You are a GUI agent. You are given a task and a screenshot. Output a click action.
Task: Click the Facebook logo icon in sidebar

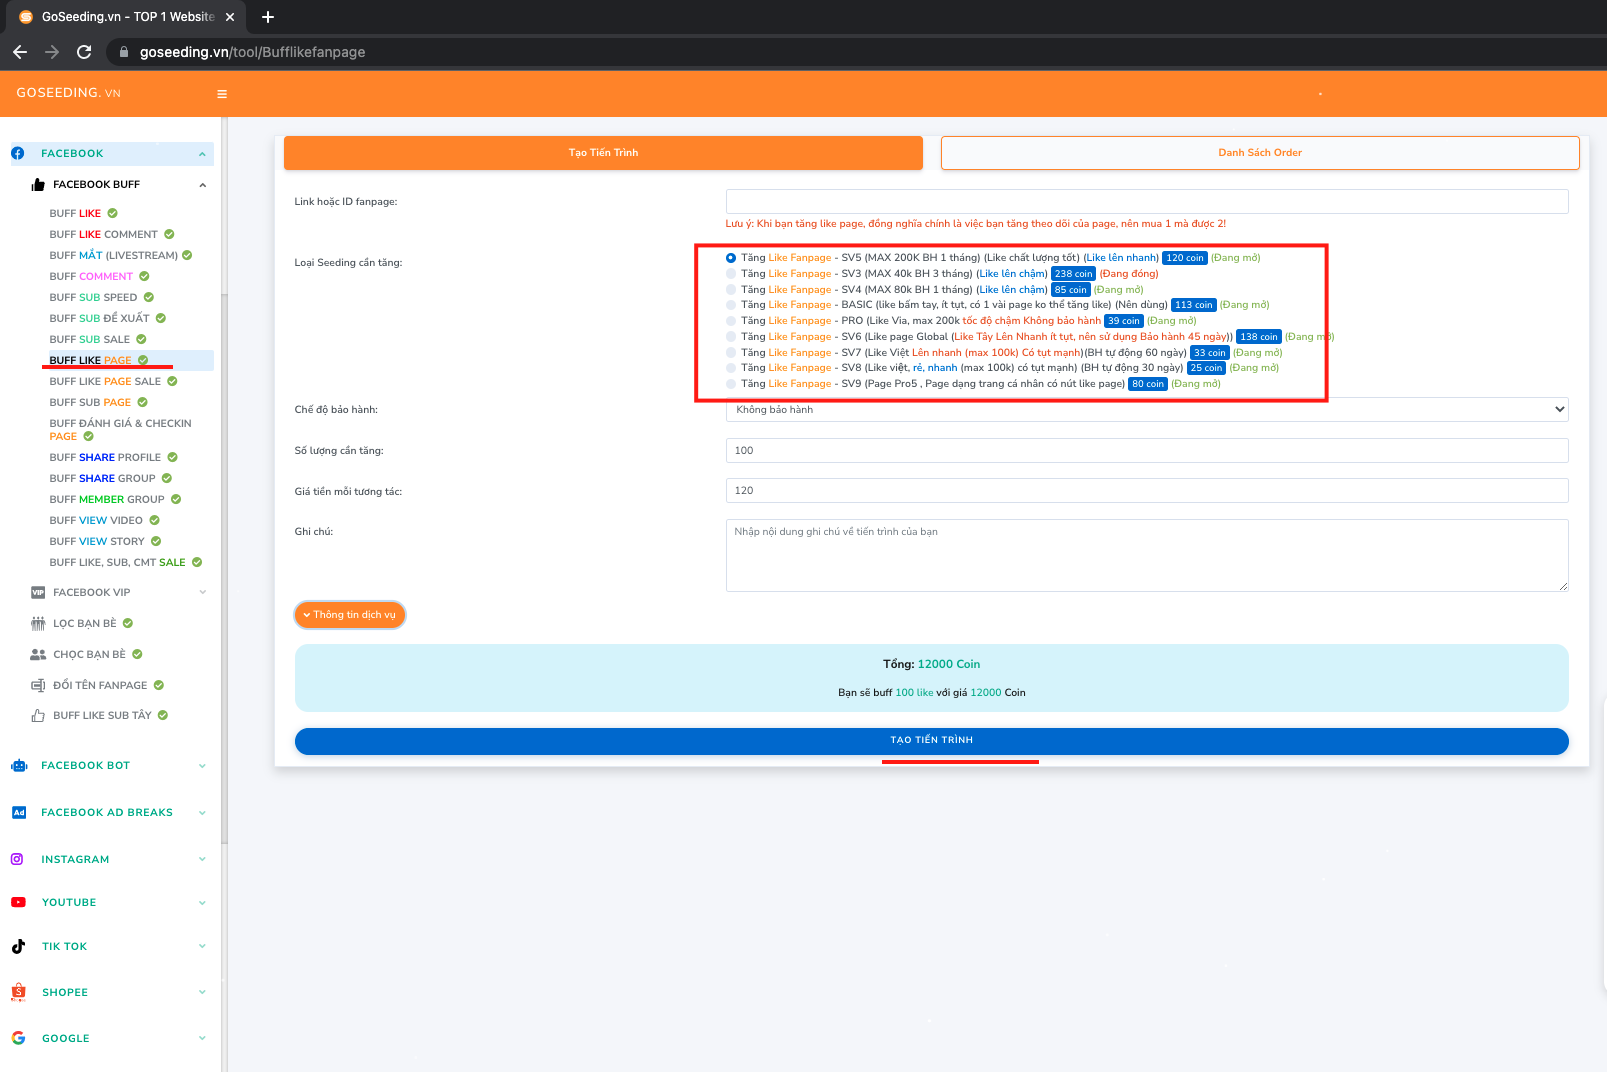coord(18,153)
